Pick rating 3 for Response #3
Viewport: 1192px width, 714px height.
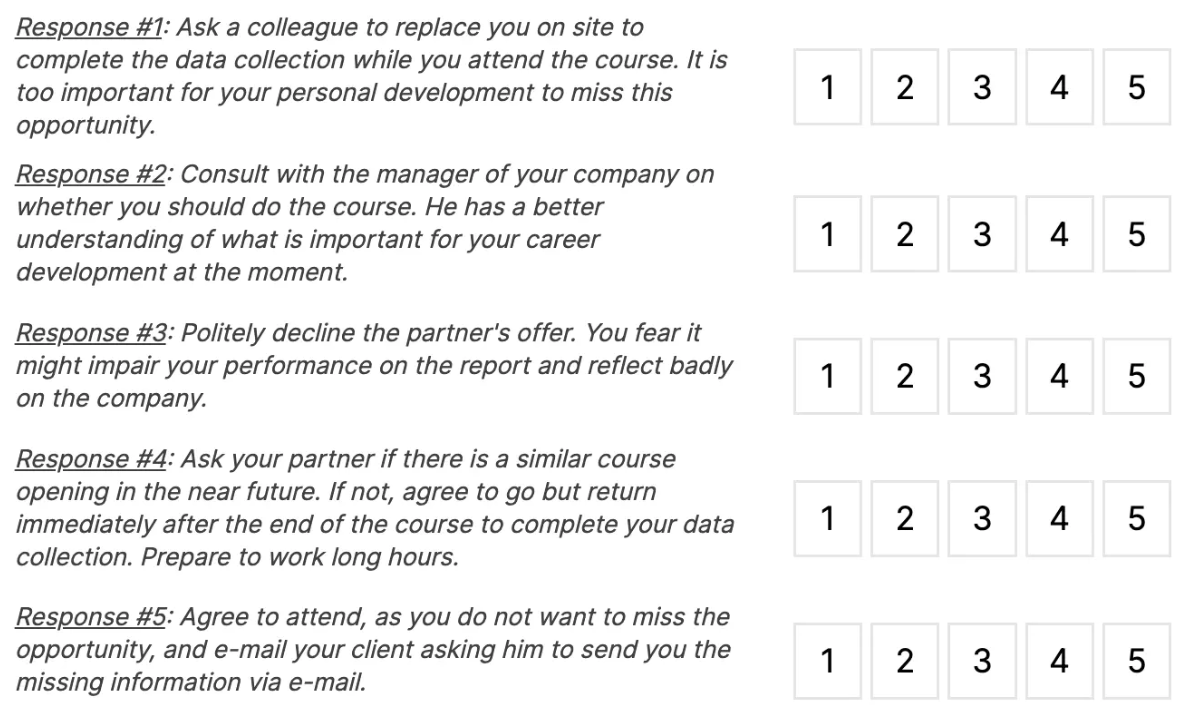pyautogui.click(x=982, y=377)
